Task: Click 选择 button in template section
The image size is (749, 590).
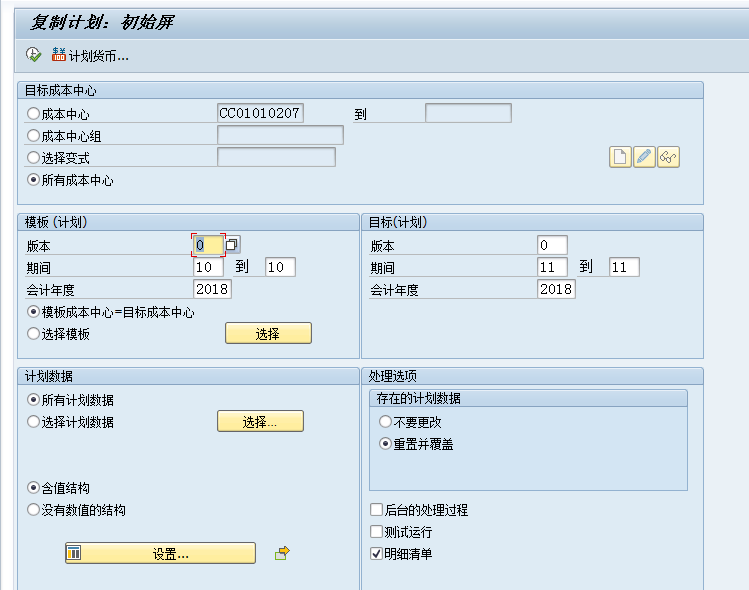Action: click(268, 334)
